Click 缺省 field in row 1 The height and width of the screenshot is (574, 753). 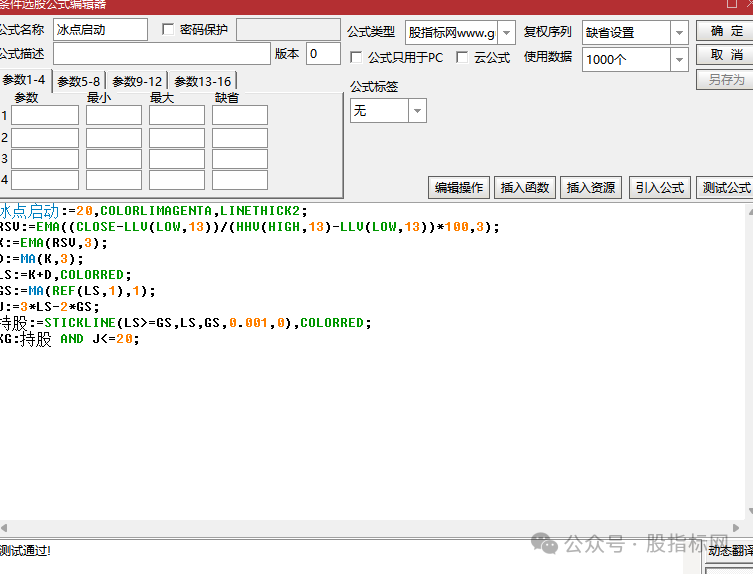(240, 115)
